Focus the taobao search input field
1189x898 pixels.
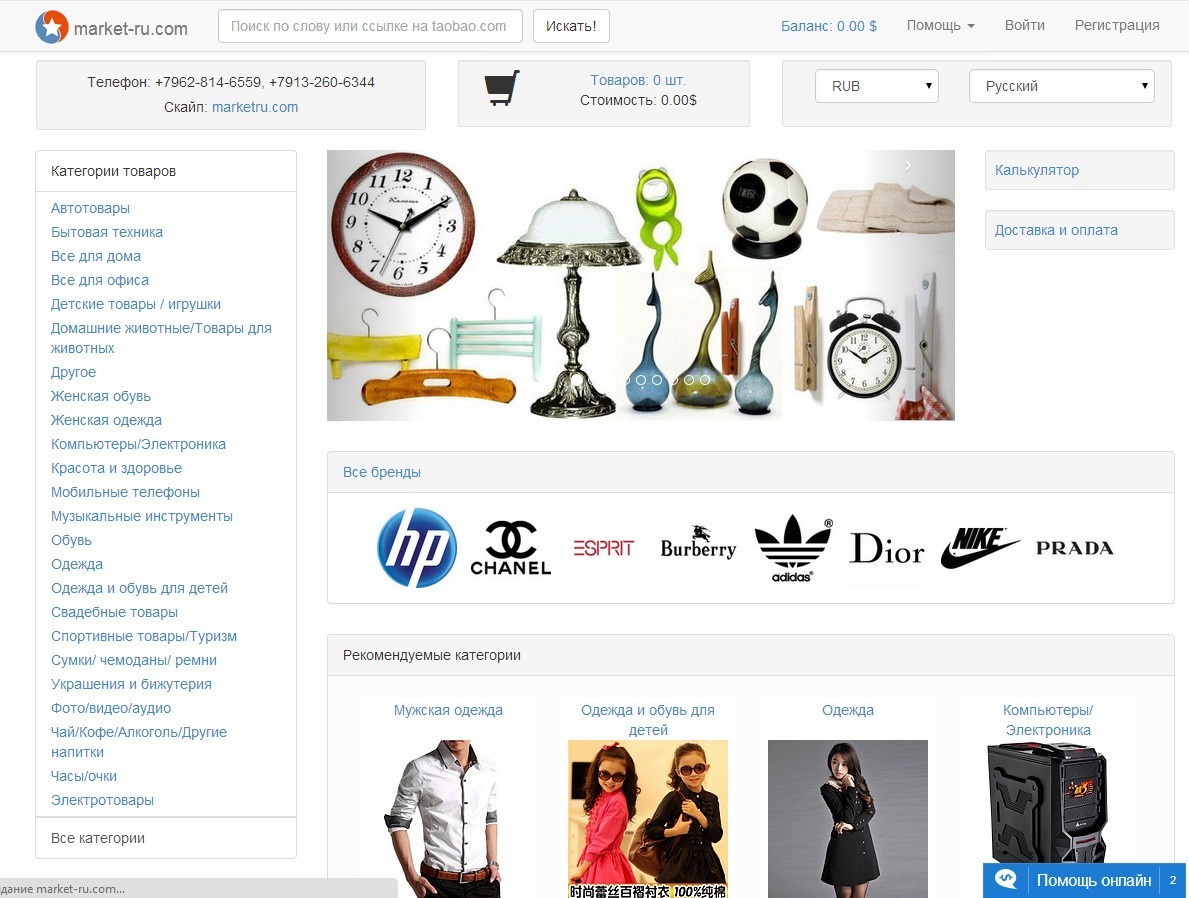370,26
